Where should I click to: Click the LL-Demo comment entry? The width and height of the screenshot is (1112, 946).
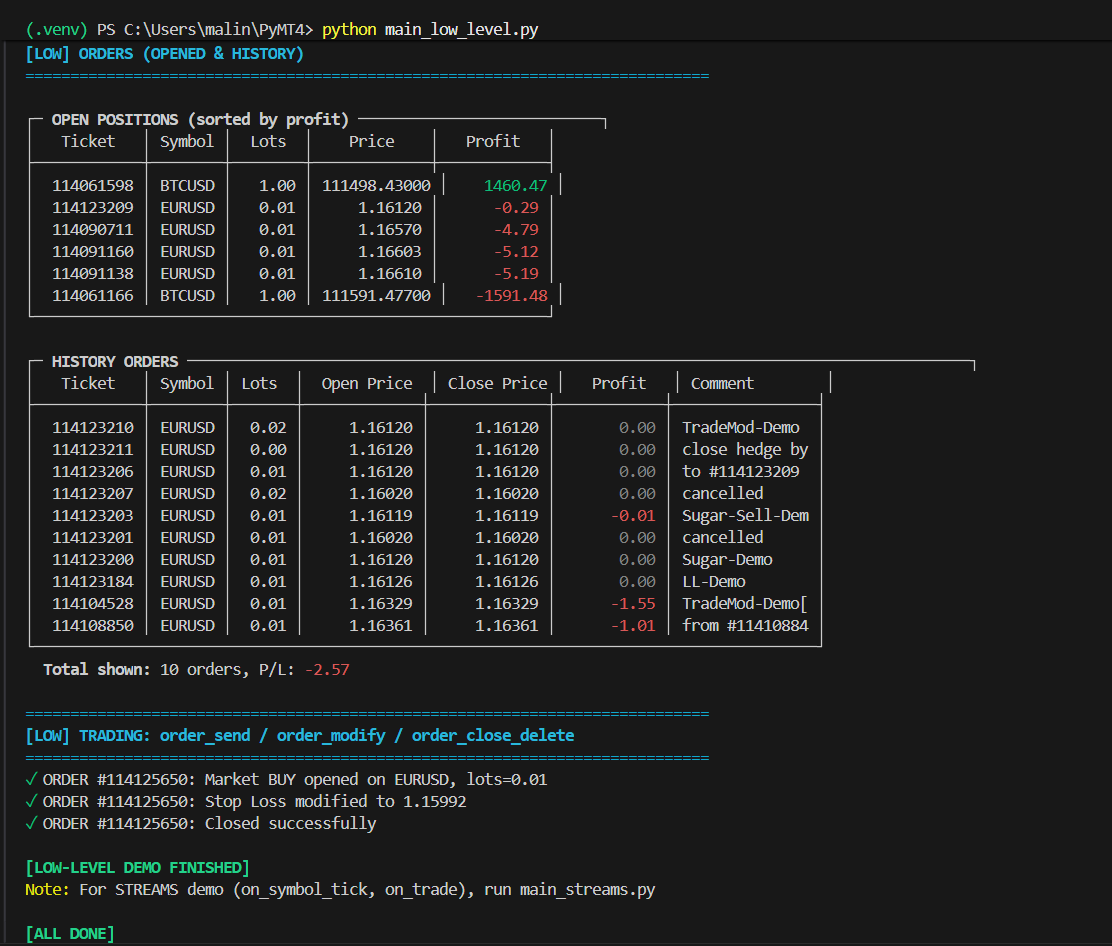[714, 582]
